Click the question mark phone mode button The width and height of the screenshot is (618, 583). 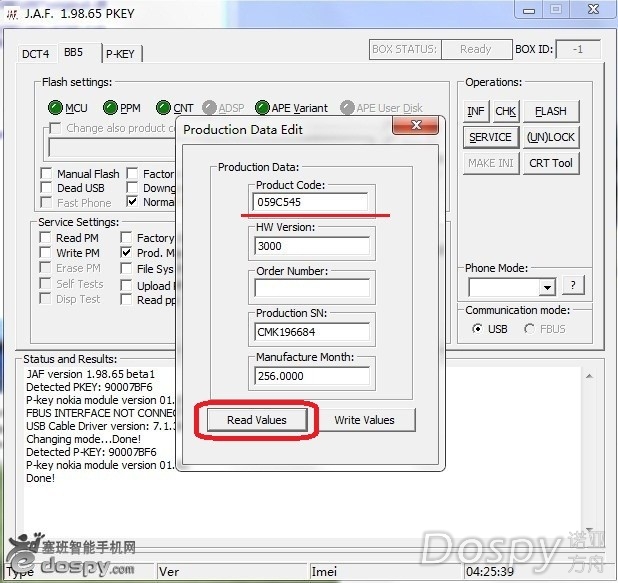[x=573, y=285]
